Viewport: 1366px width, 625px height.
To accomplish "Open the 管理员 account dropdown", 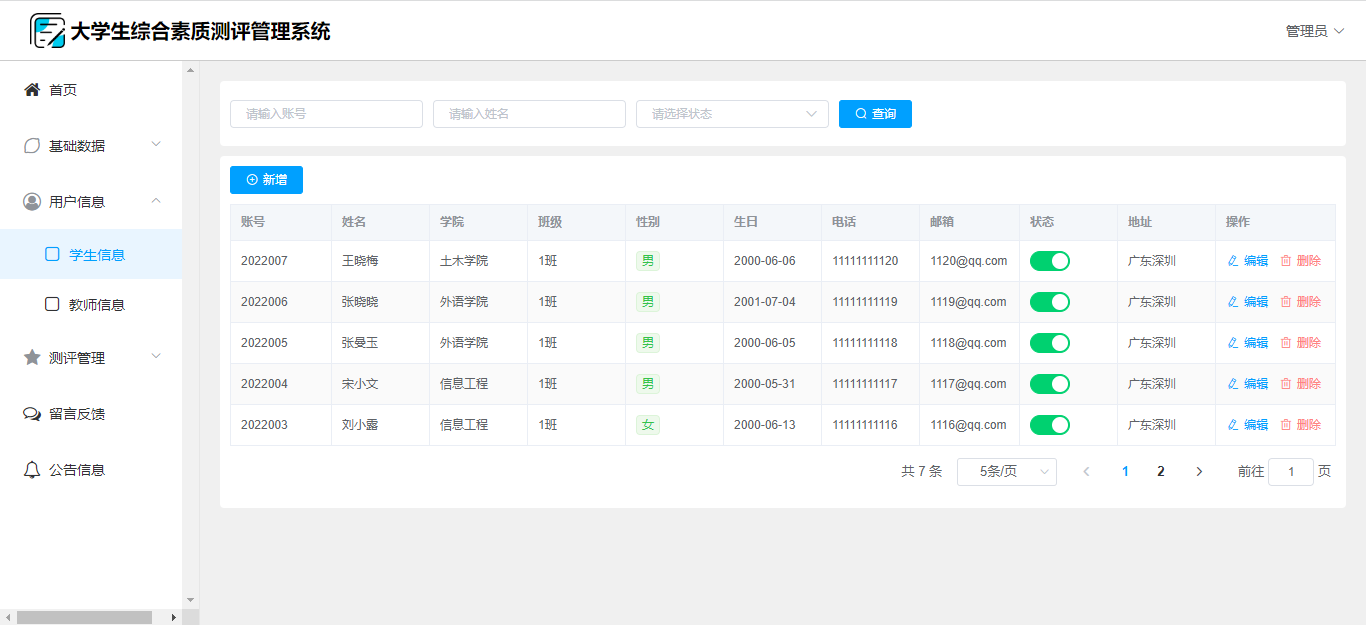I will (x=1314, y=31).
